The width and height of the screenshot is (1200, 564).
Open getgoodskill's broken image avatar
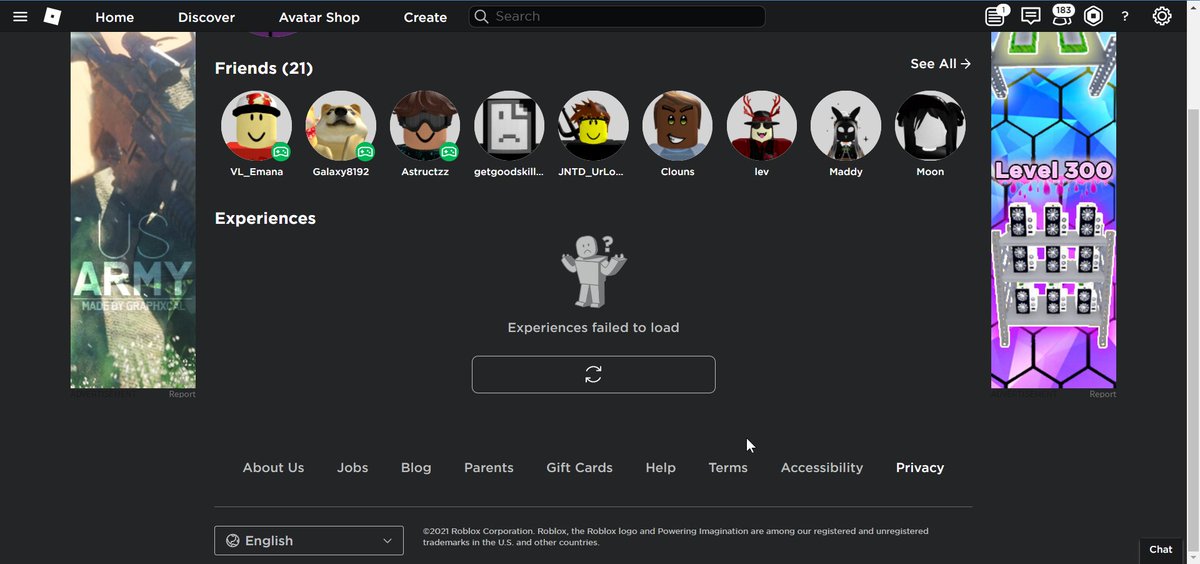[509, 125]
